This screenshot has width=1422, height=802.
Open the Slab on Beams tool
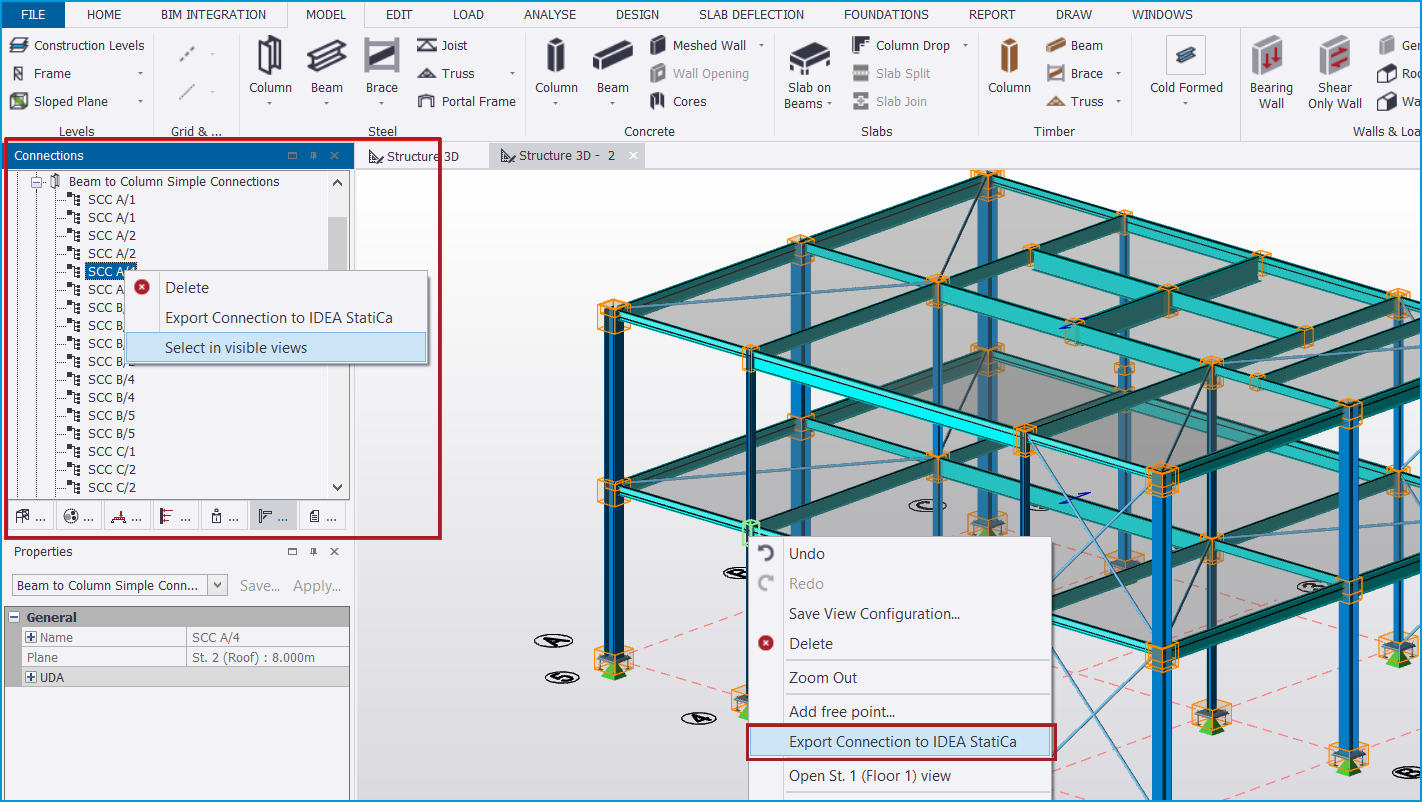(808, 70)
